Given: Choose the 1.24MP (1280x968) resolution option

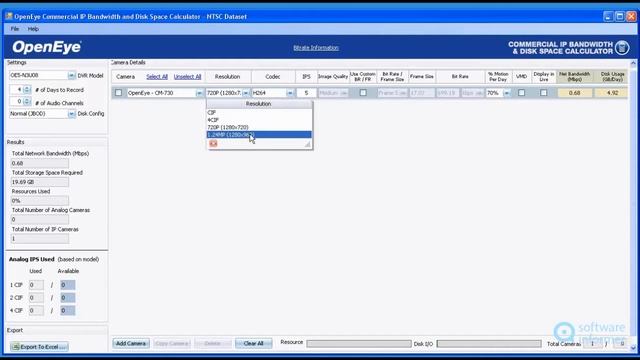Looking at the screenshot, I should (x=259, y=135).
